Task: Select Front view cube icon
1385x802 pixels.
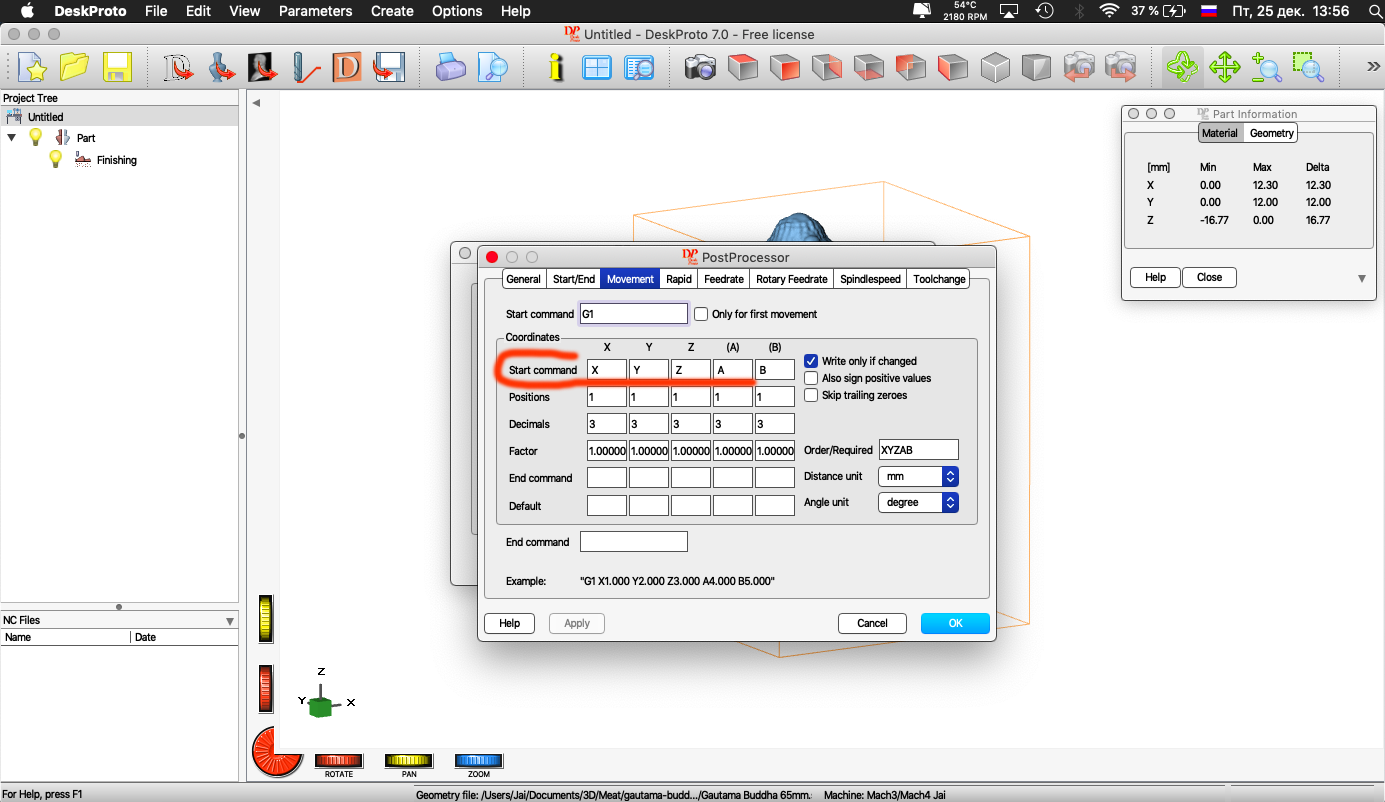Action: pos(785,68)
